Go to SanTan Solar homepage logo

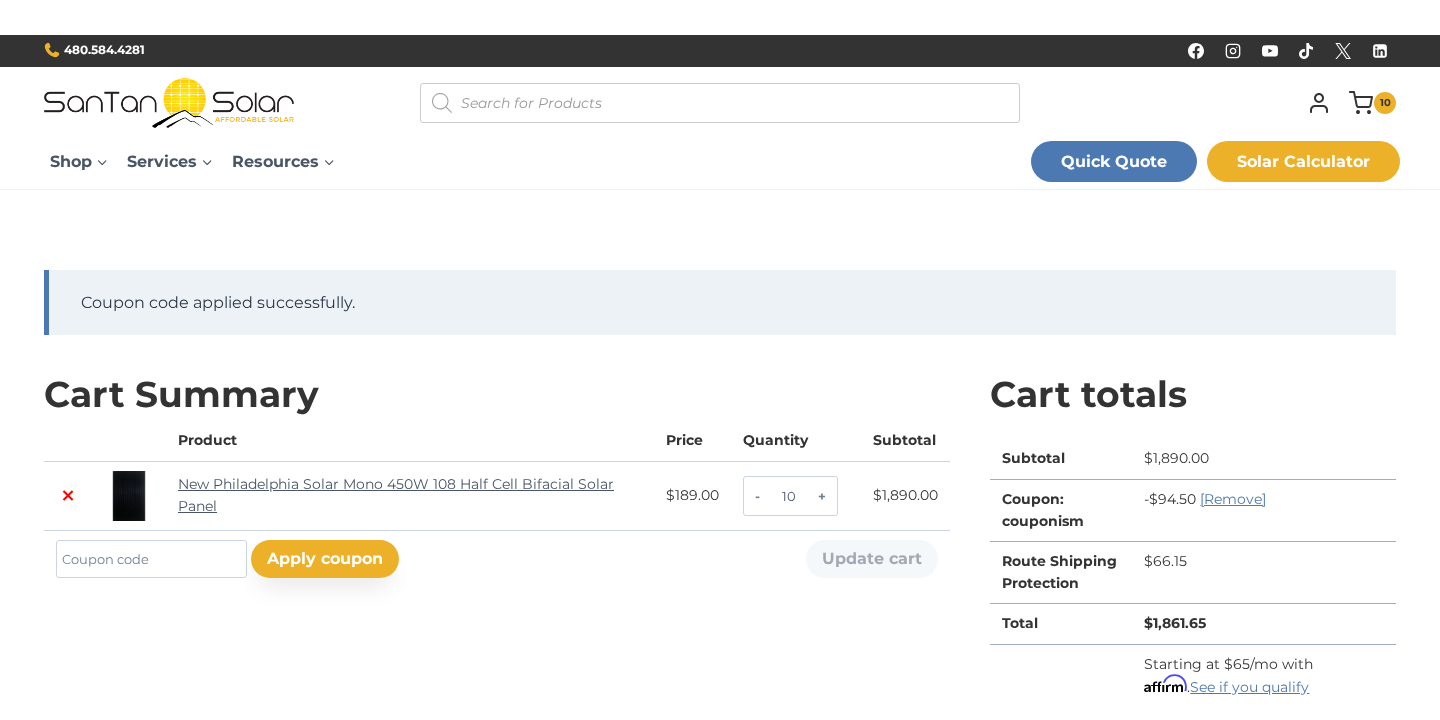pyautogui.click(x=169, y=103)
